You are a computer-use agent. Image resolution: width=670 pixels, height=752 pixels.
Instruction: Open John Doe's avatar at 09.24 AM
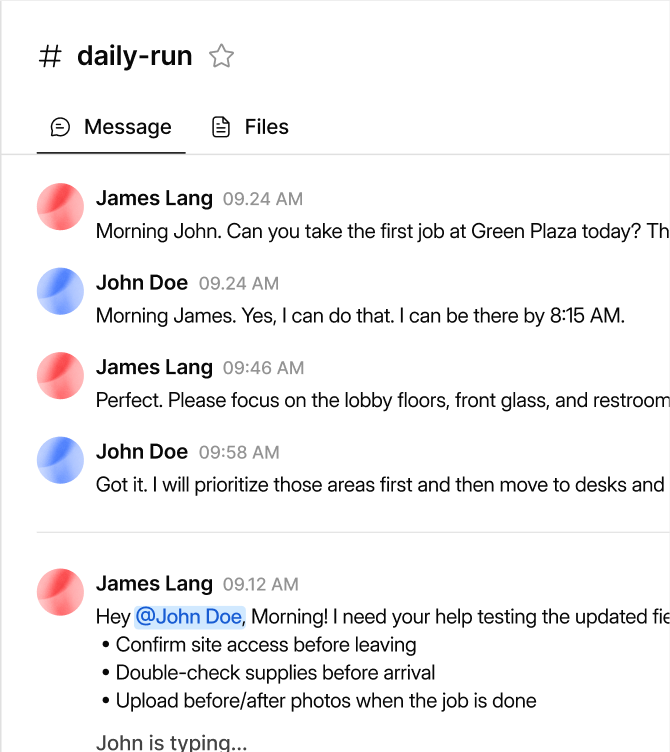click(60, 291)
